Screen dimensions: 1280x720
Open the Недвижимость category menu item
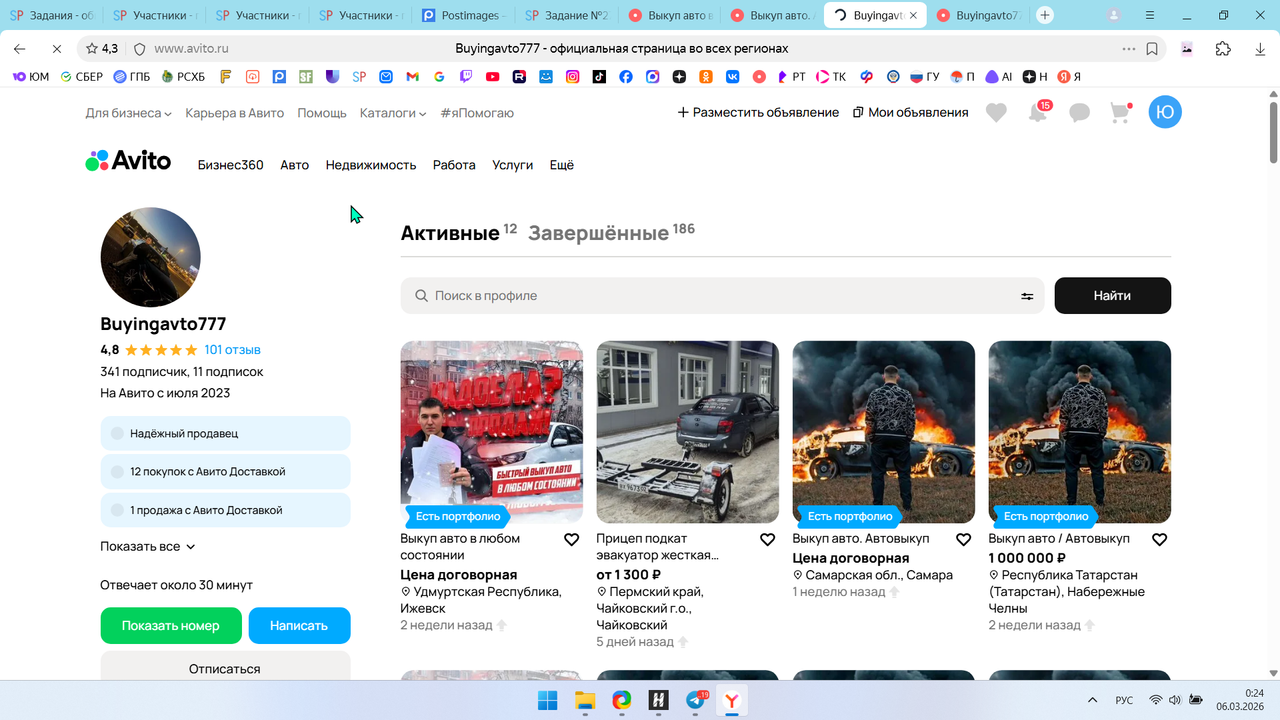click(x=371, y=165)
